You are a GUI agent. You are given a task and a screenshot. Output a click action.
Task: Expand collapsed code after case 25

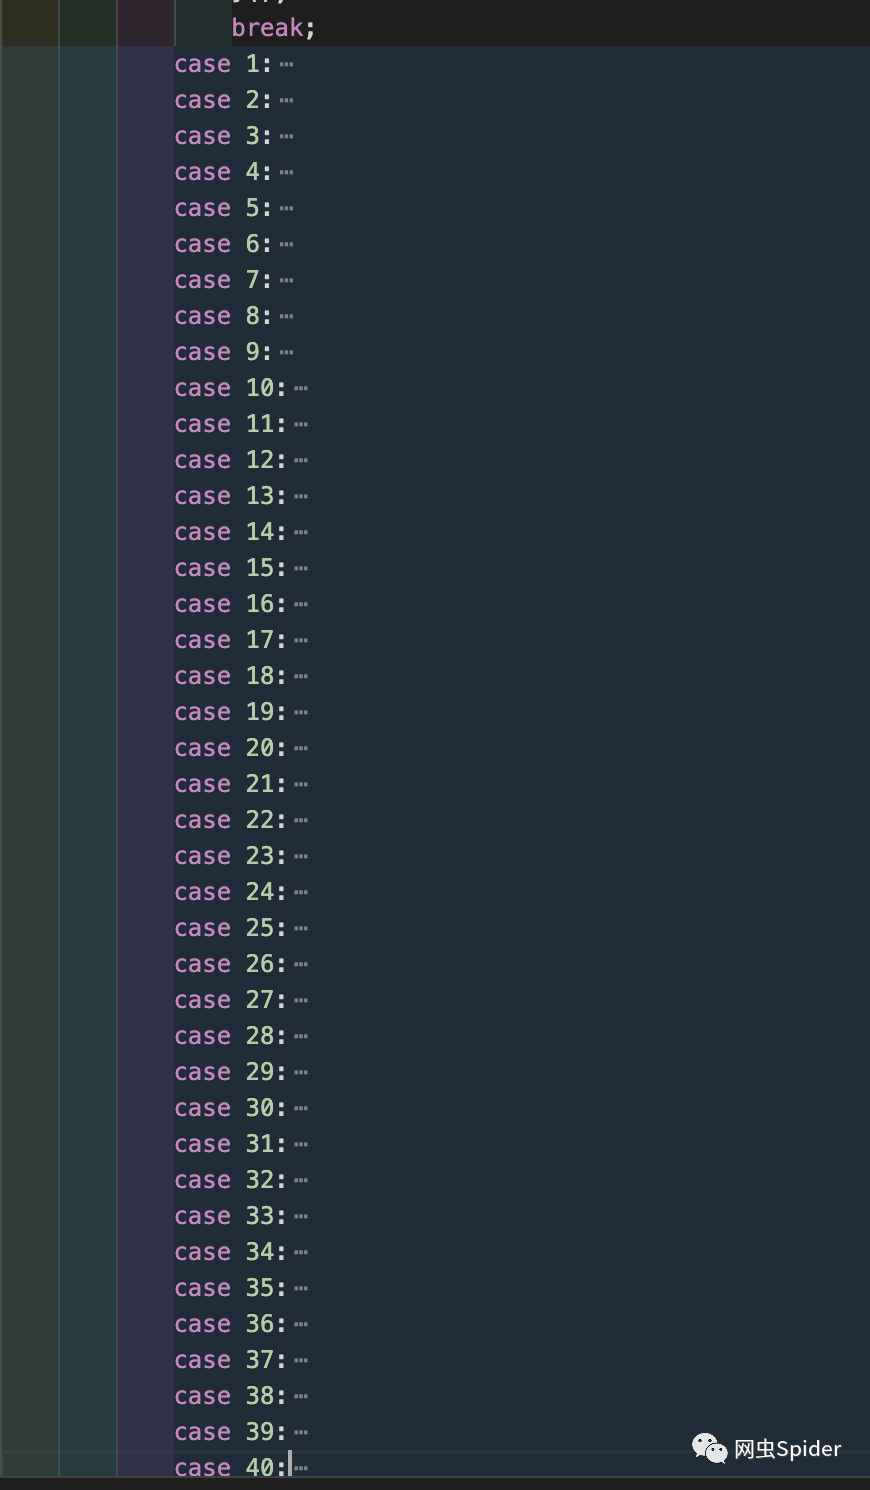301,929
